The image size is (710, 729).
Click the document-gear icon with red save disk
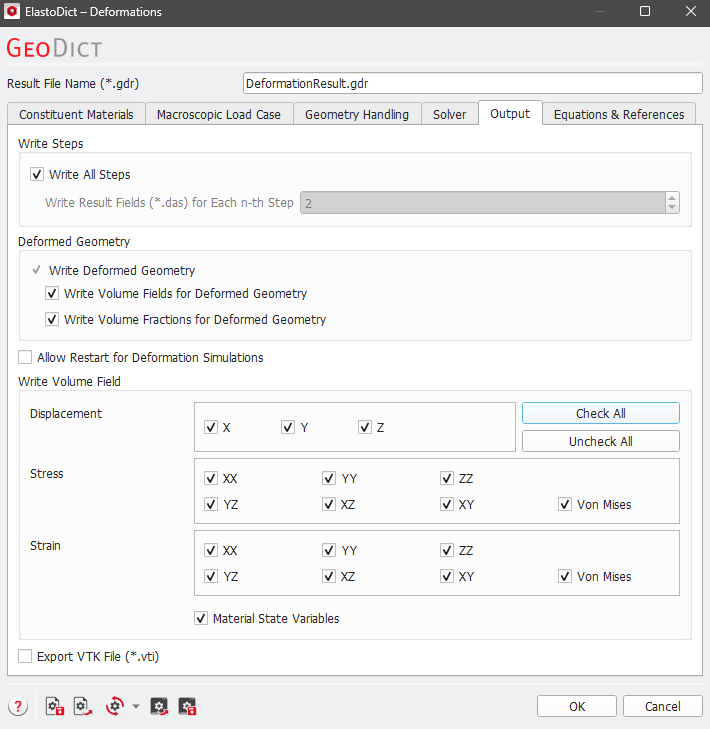tap(56, 706)
